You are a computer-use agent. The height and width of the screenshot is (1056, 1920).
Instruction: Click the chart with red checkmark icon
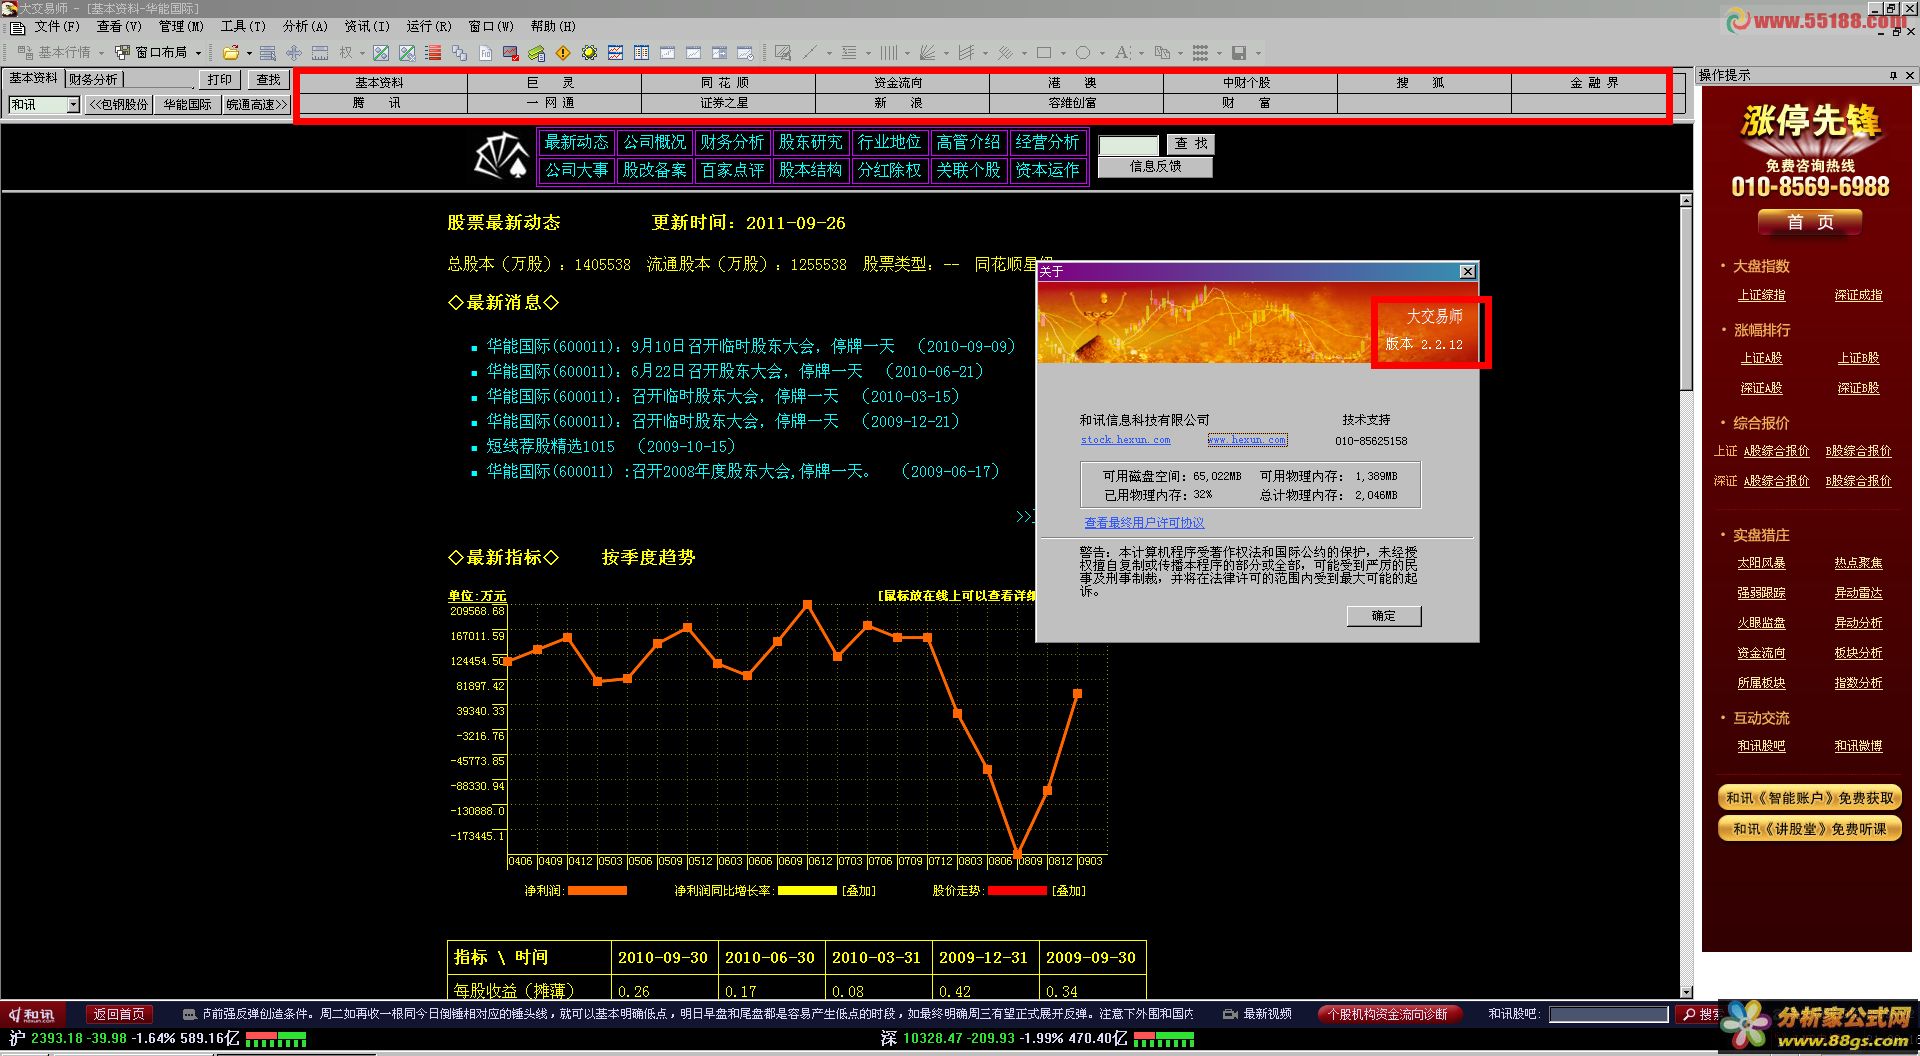pos(511,52)
